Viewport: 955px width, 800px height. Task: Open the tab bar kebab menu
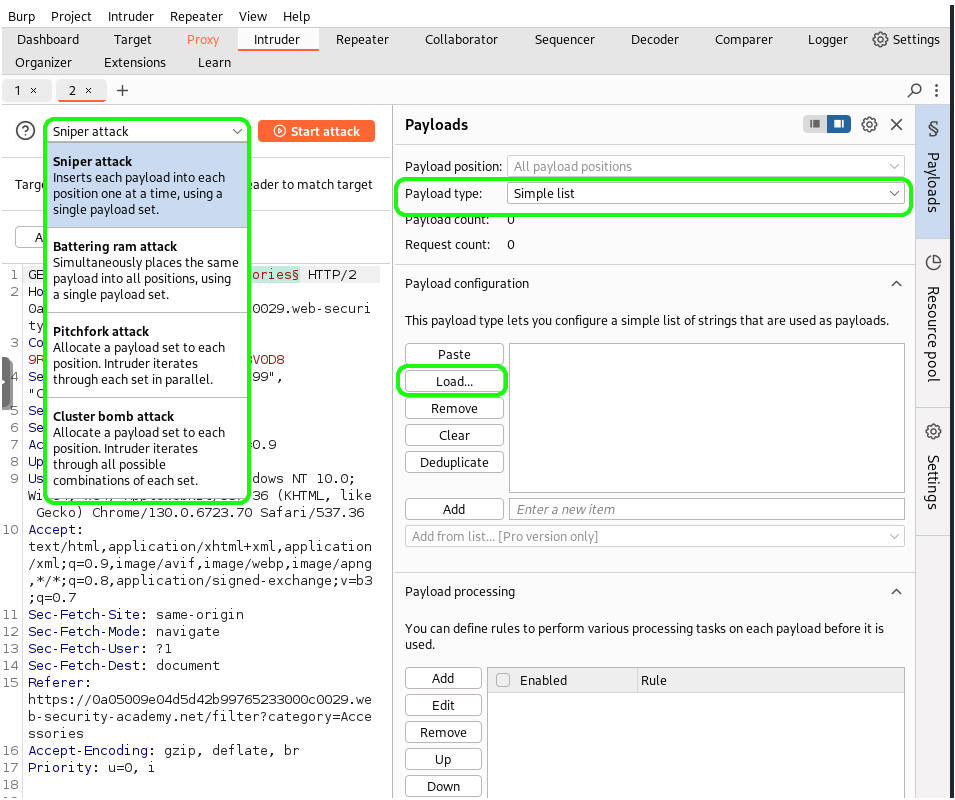pos(936,91)
